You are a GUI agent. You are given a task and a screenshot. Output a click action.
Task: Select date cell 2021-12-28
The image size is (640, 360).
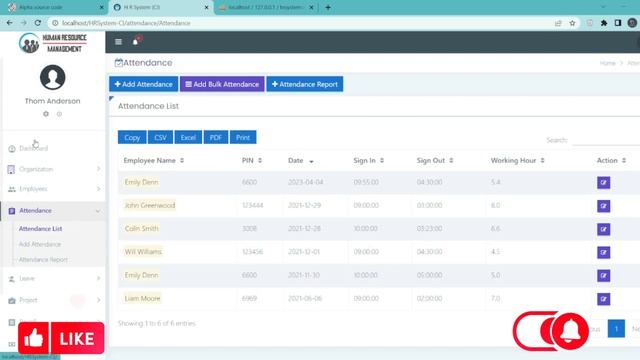pyautogui.click(x=304, y=229)
